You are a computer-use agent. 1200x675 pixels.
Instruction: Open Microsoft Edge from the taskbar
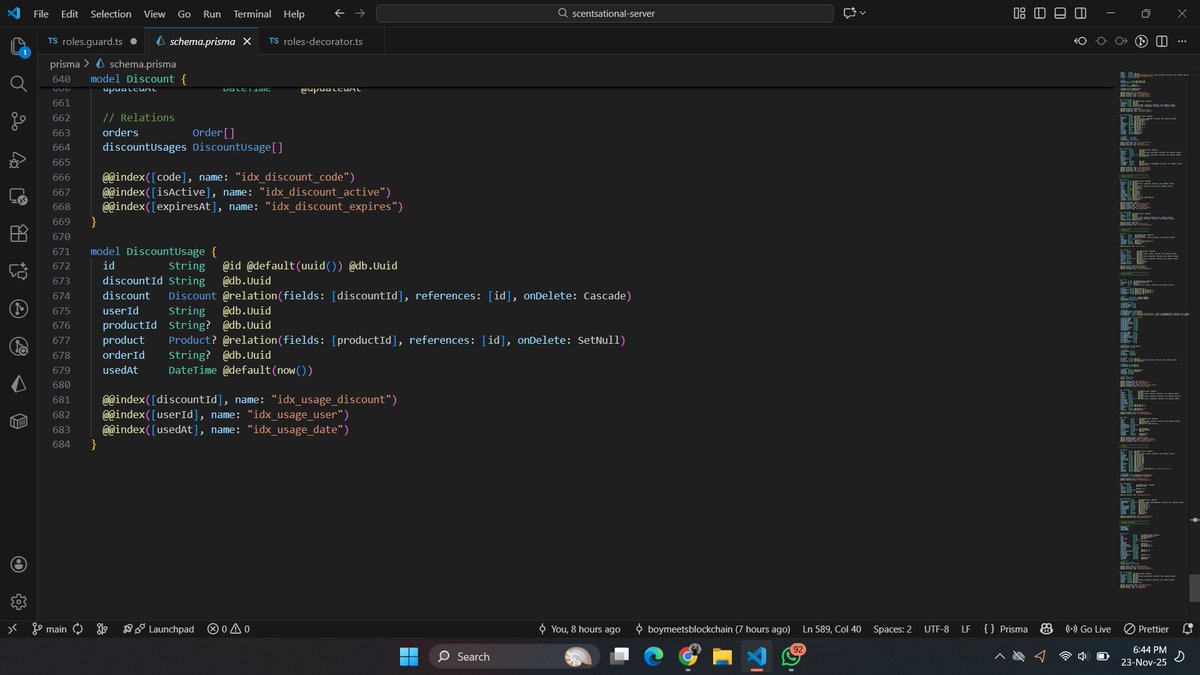coord(653,656)
